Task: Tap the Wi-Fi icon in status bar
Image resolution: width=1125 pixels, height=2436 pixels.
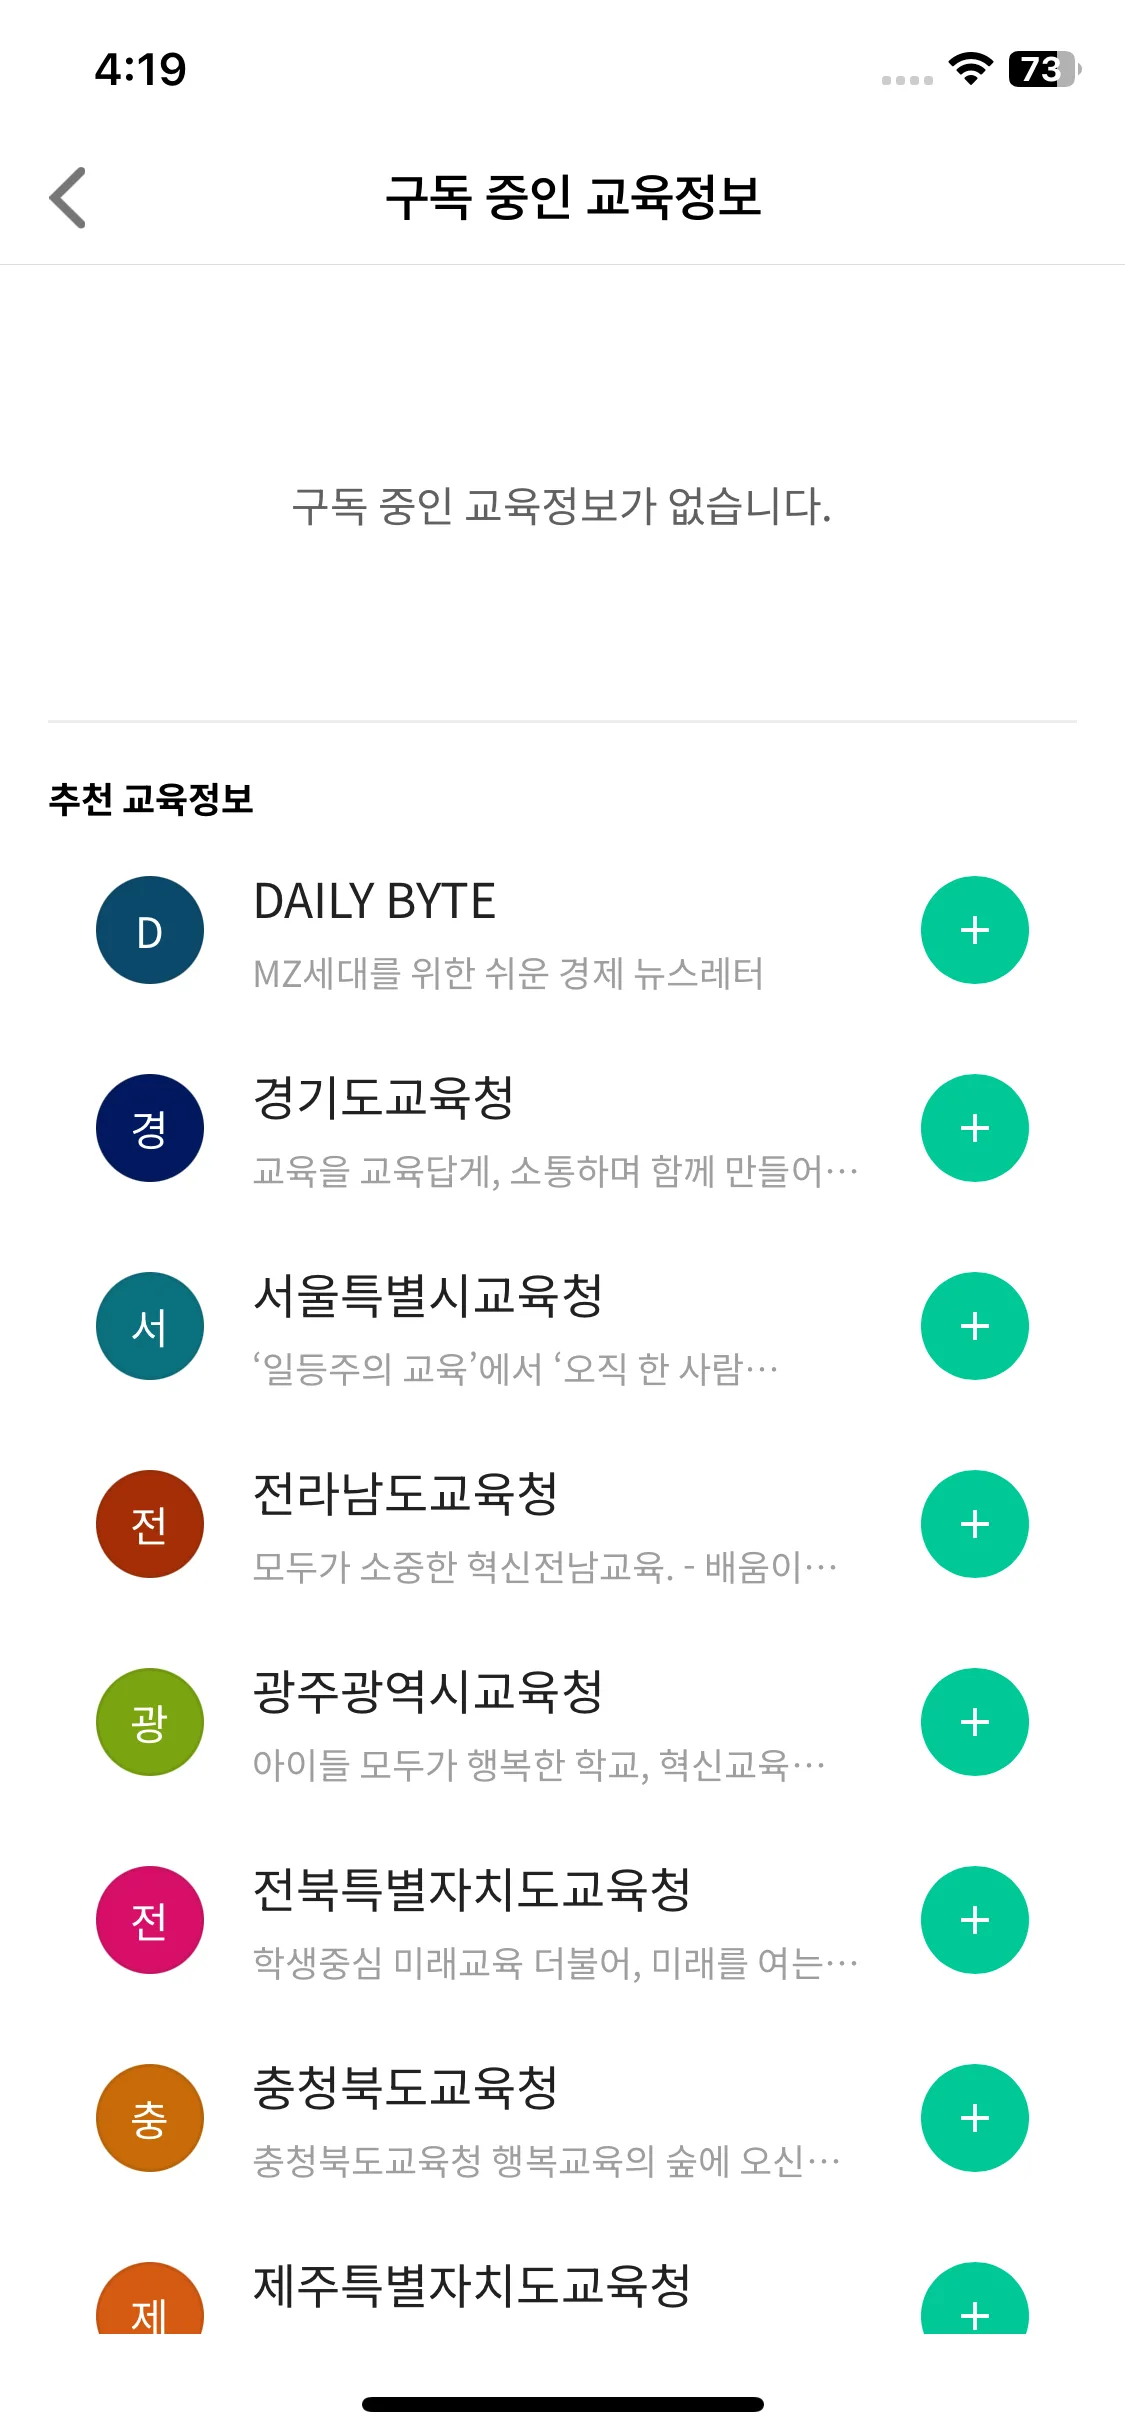Action: [970, 68]
